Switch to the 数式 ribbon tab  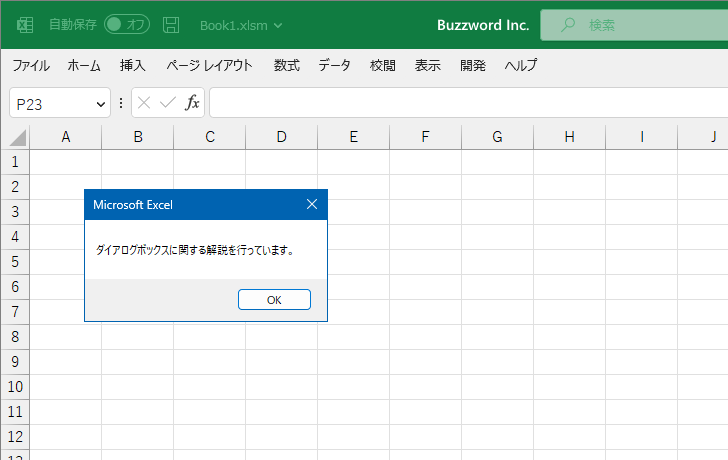[x=286, y=65]
